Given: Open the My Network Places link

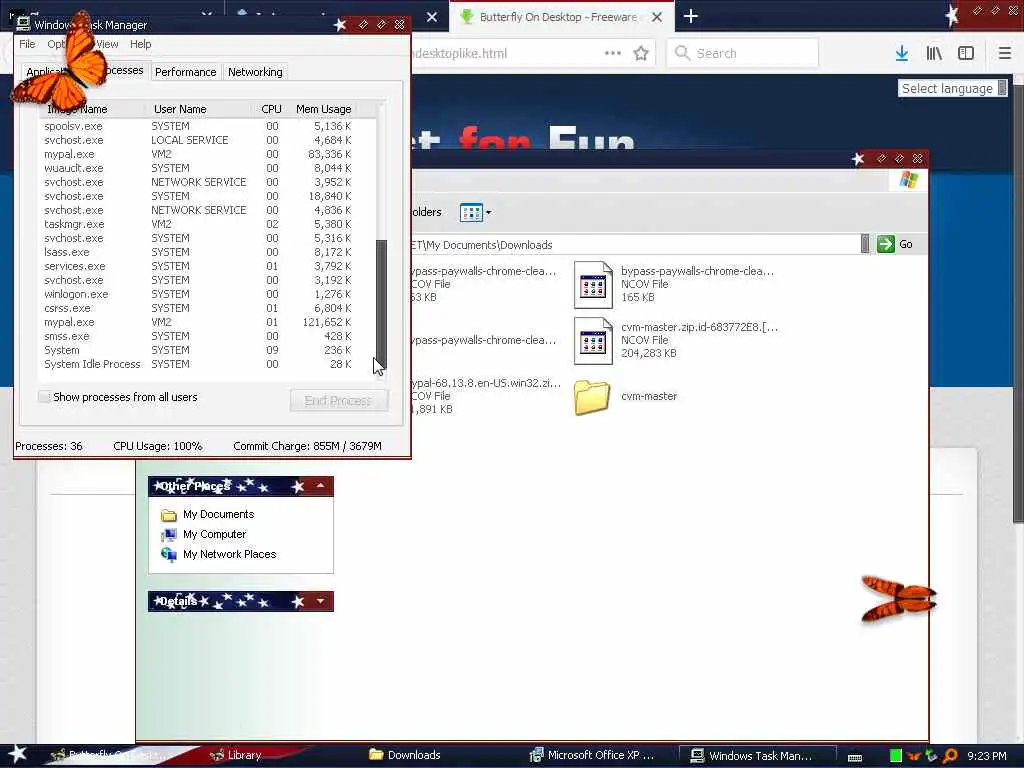Looking at the screenshot, I should (x=229, y=554).
